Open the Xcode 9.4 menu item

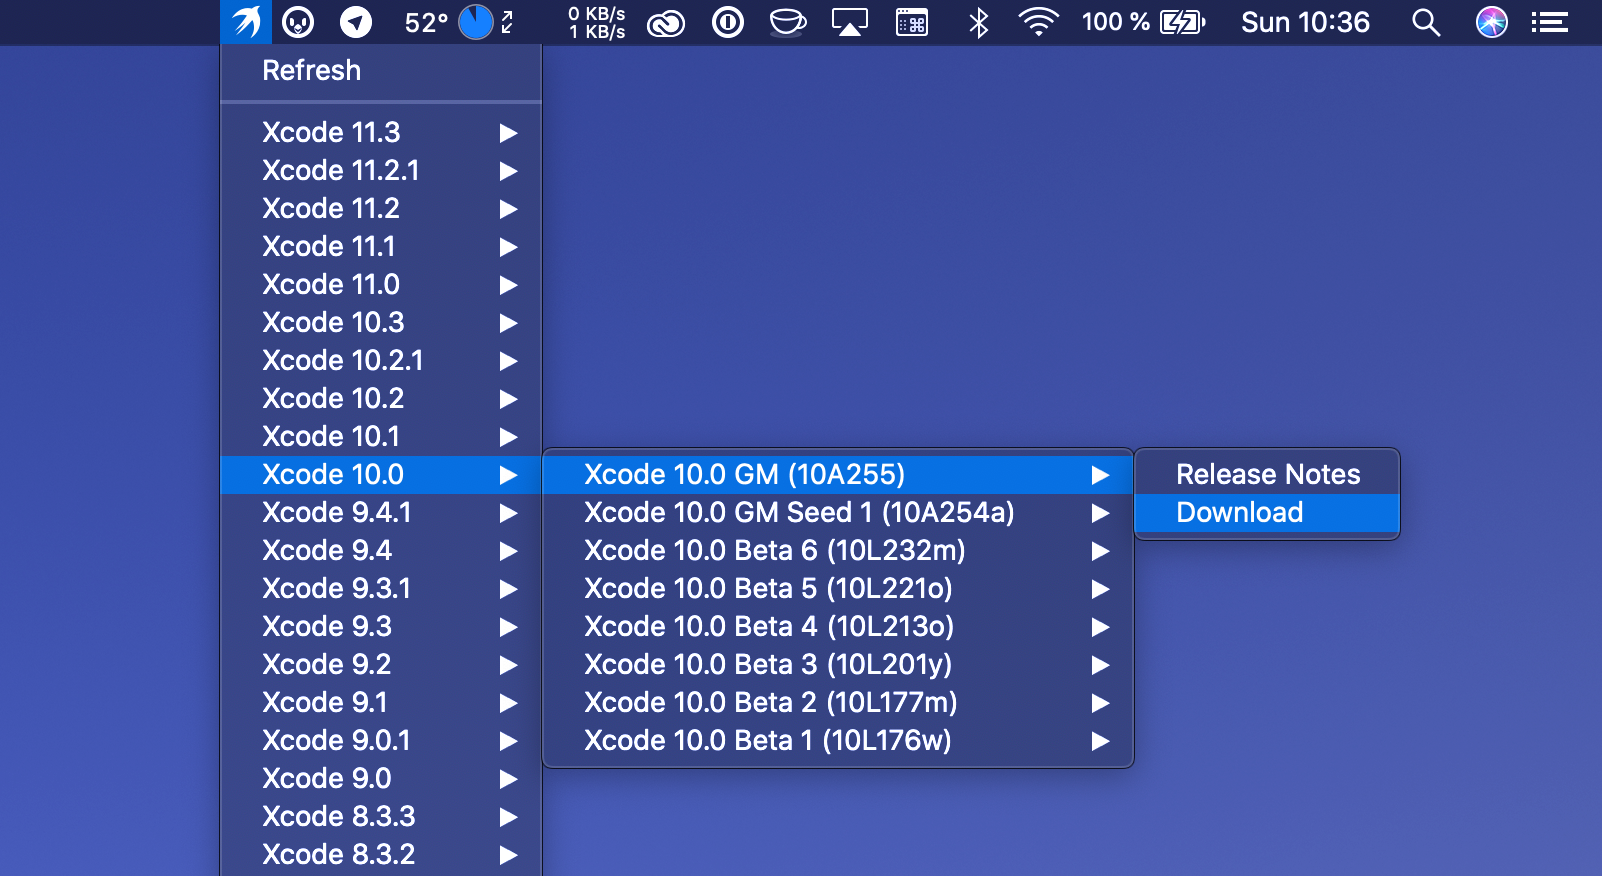tap(381, 551)
